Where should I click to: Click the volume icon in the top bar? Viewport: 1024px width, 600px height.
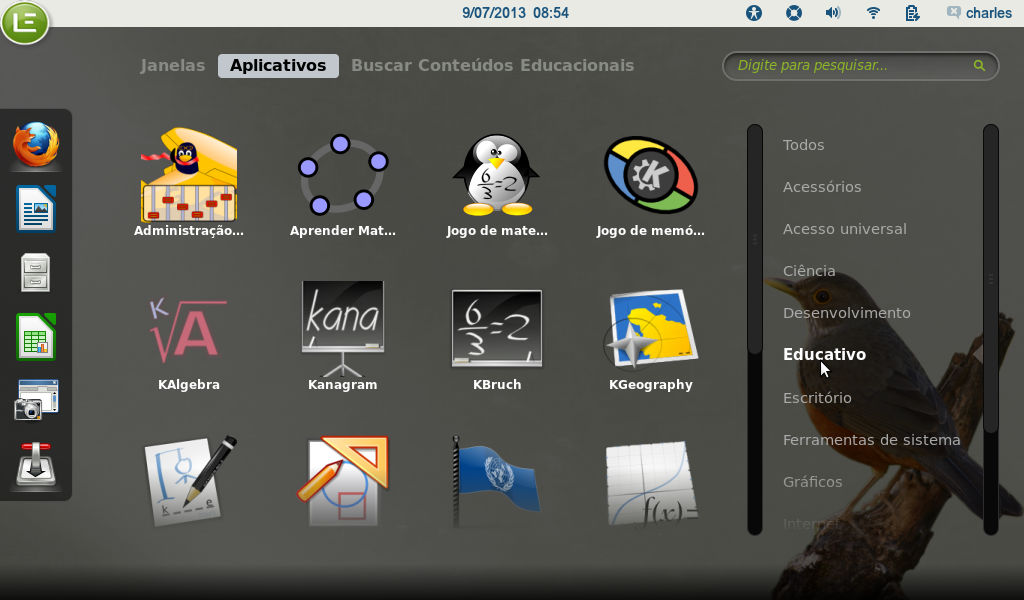pos(833,13)
